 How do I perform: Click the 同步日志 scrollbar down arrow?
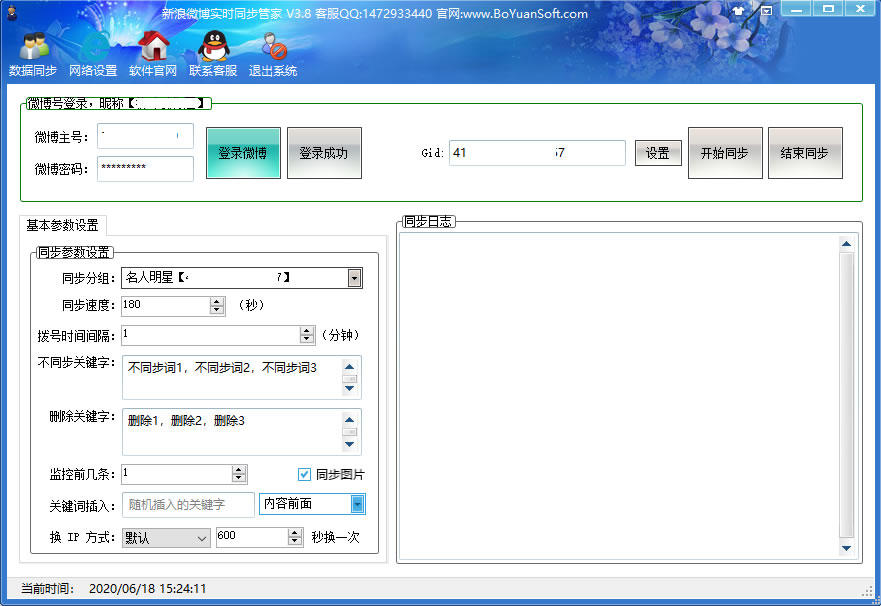click(x=846, y=548)
